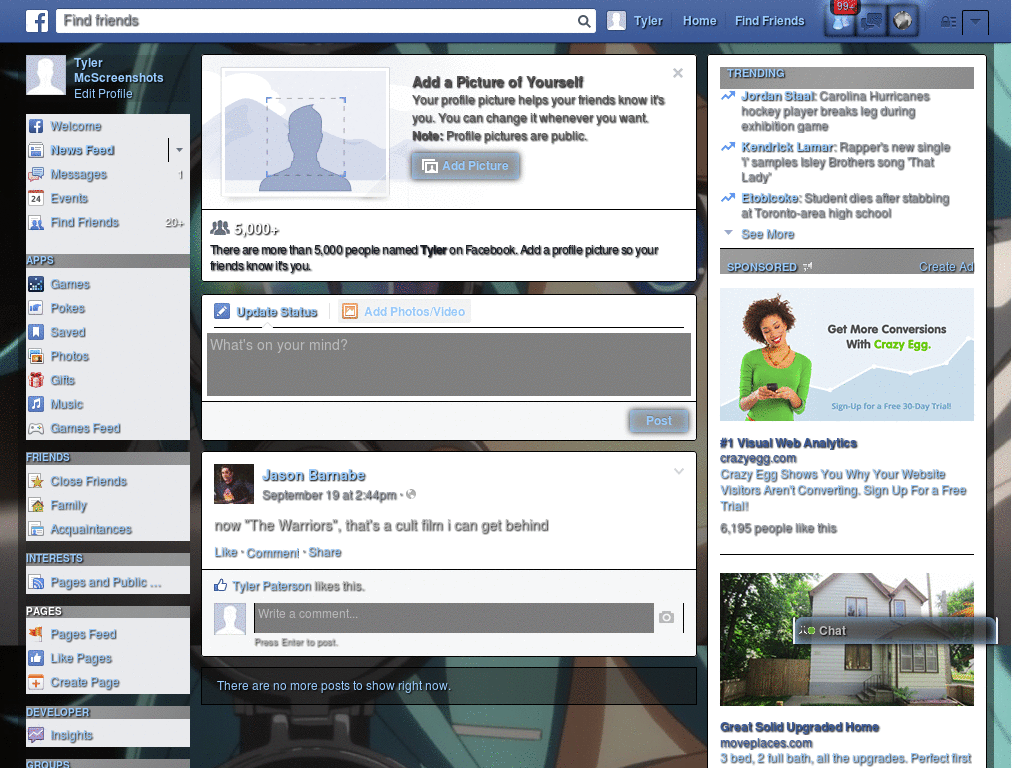Switch to Home in the top navigation
Viewport: 1024px width, 768px height.
click(x=699, y=20)
